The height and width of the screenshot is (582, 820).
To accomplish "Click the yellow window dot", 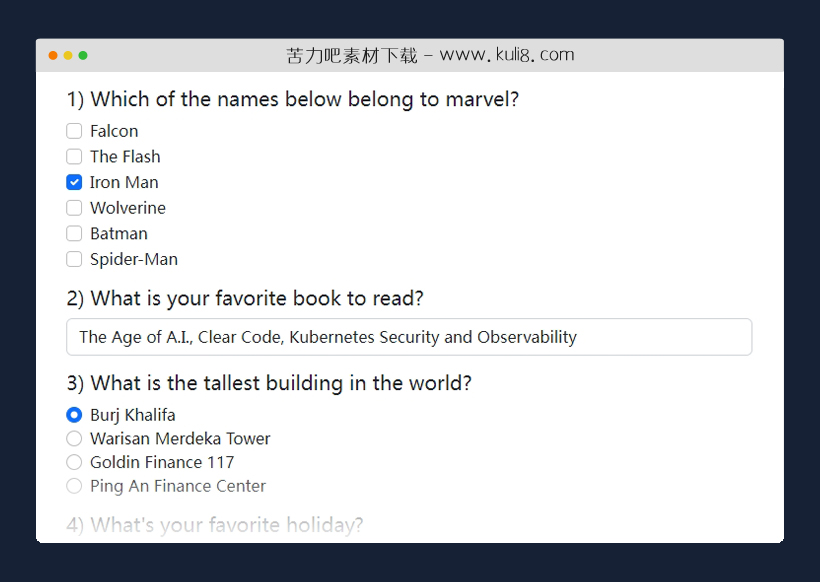I will coord(68,55).
